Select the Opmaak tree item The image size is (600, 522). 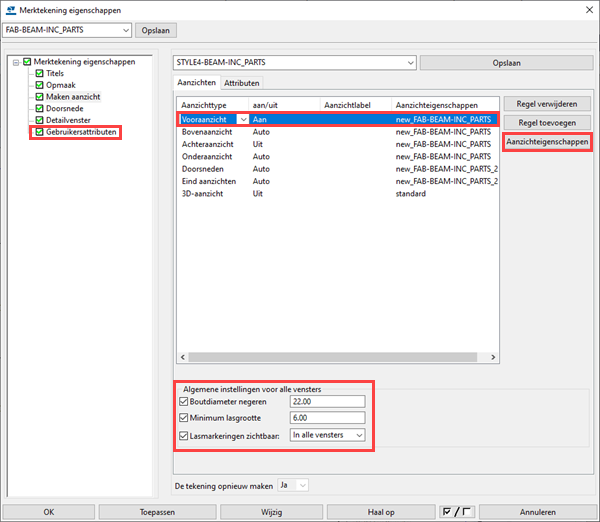pos(61,85)
